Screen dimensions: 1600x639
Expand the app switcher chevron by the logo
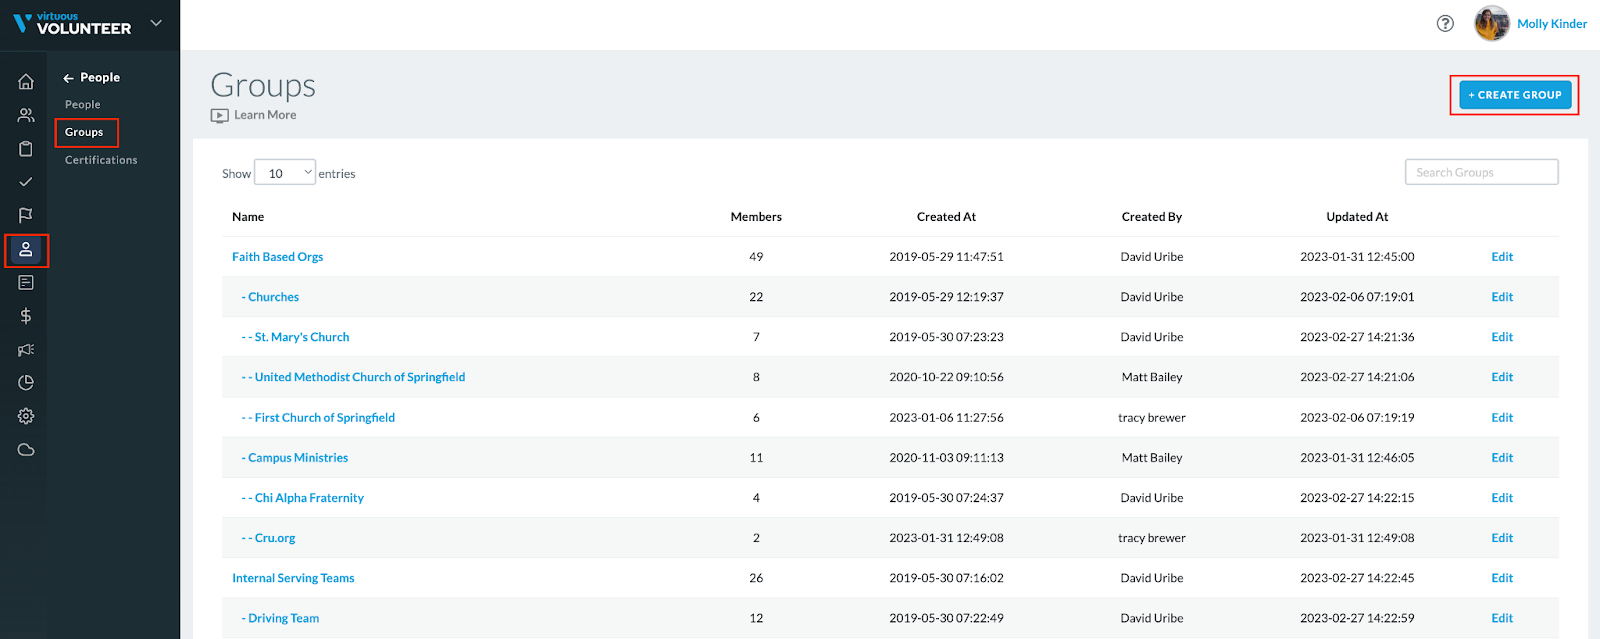156,23
